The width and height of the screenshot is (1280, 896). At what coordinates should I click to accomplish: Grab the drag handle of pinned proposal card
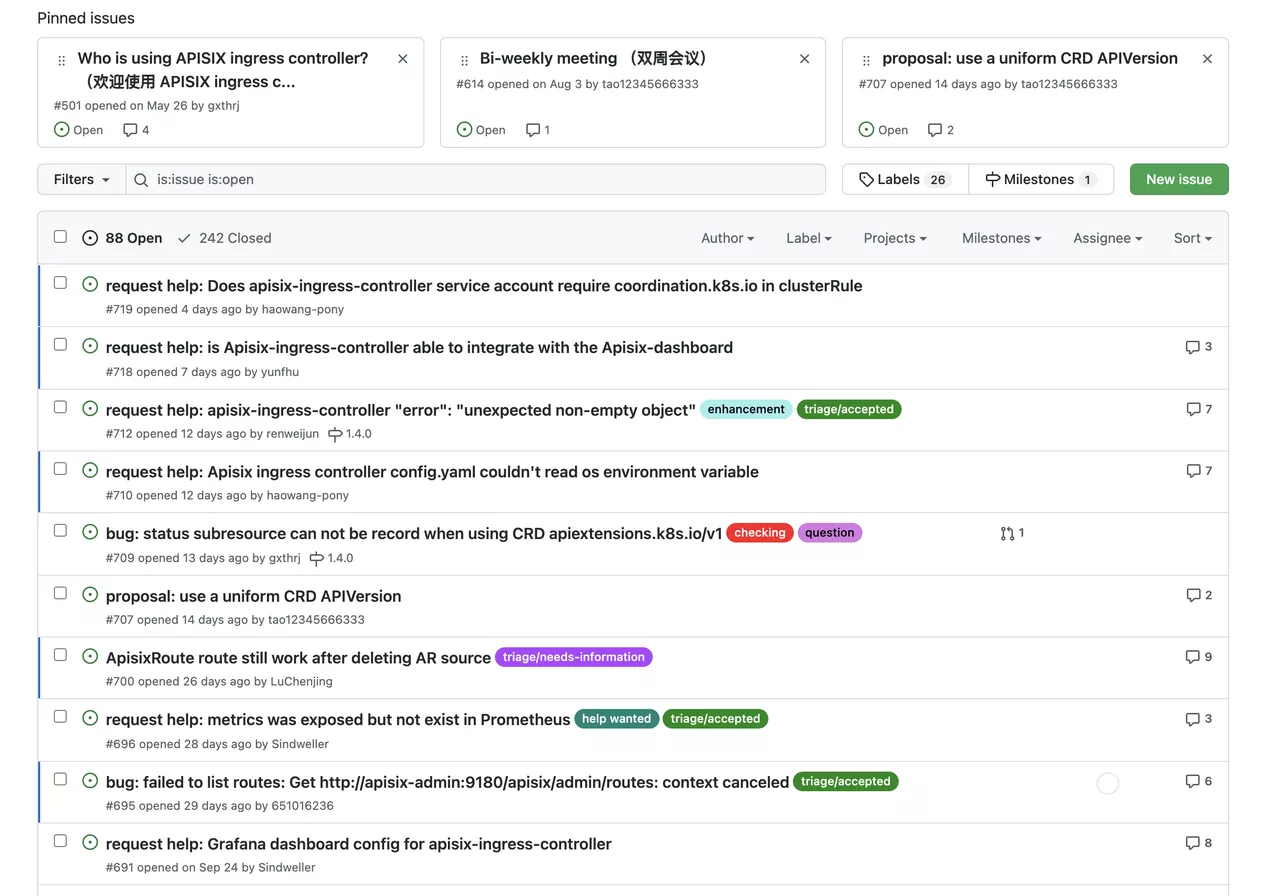pos(866,60)
